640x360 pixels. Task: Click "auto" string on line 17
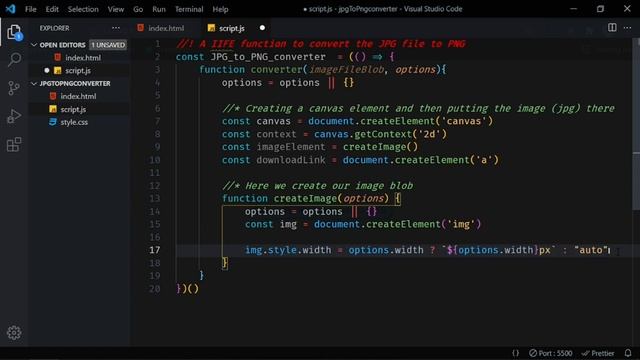click(591, 250)
